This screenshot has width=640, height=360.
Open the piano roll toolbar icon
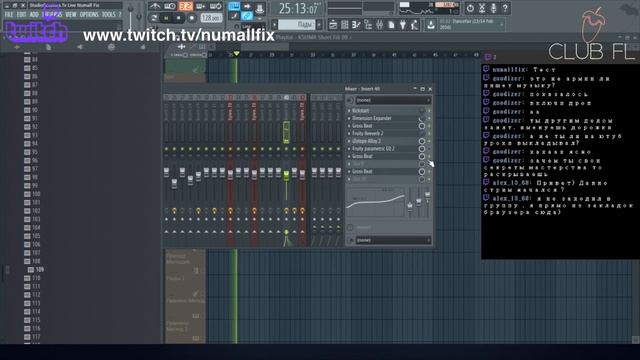pos(356,25)
